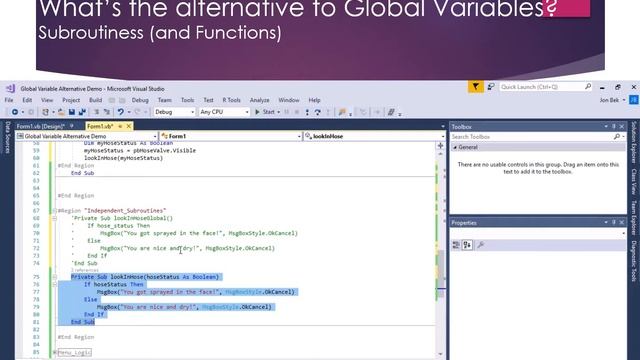Image resolution: width=640 pixels, height=360 pixels.
Task: Expand the collapsed Menu_Logic region
Action: click(54, 352)
